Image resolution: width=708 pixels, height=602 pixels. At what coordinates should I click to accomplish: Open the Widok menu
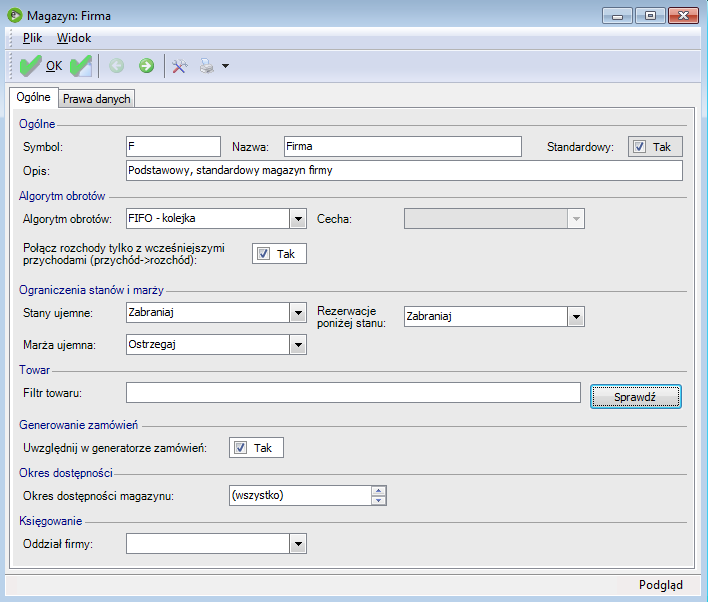tap(74, 38)
